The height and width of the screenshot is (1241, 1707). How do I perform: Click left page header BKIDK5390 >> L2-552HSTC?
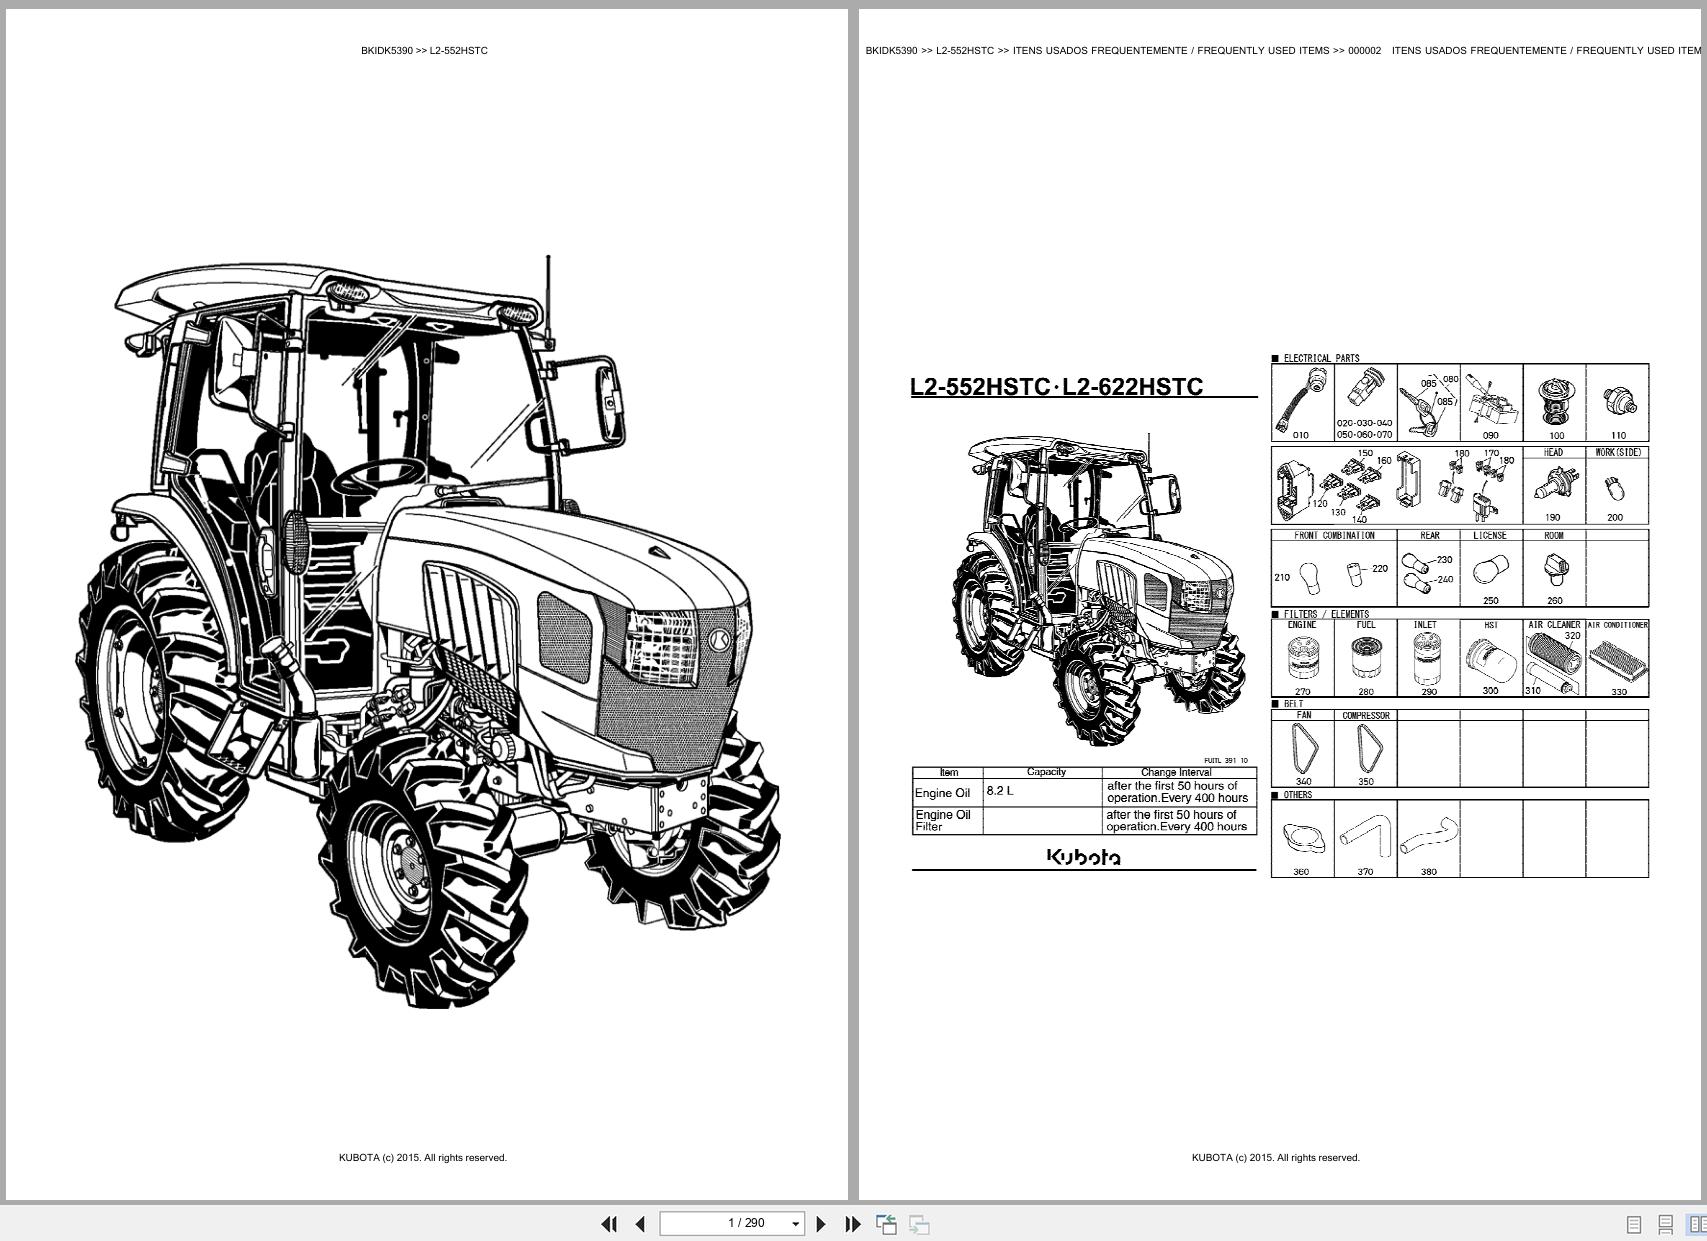[x=424, y=50]
